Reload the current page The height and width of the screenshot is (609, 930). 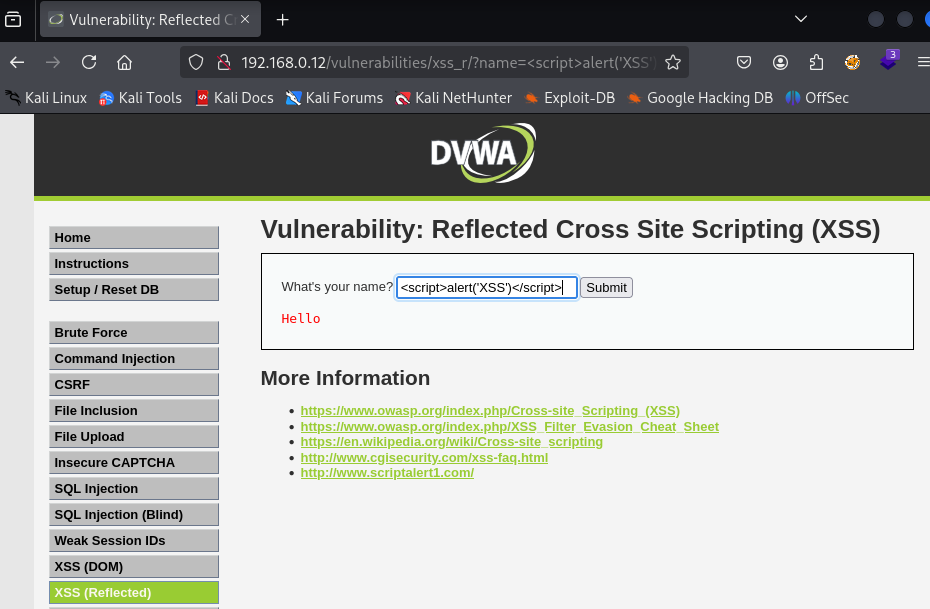[x=89, y=62]
